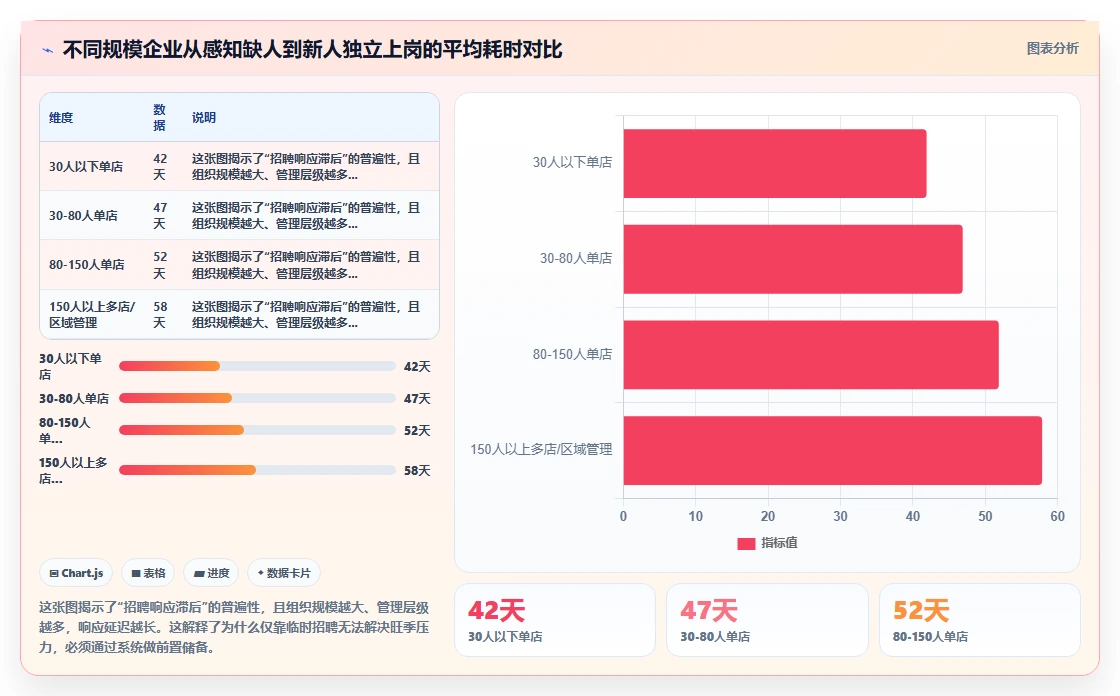Screen dimensions: 1120x696
Task: Click the 维度 column header
Action: pyautogui.click(x=61, y=118)
